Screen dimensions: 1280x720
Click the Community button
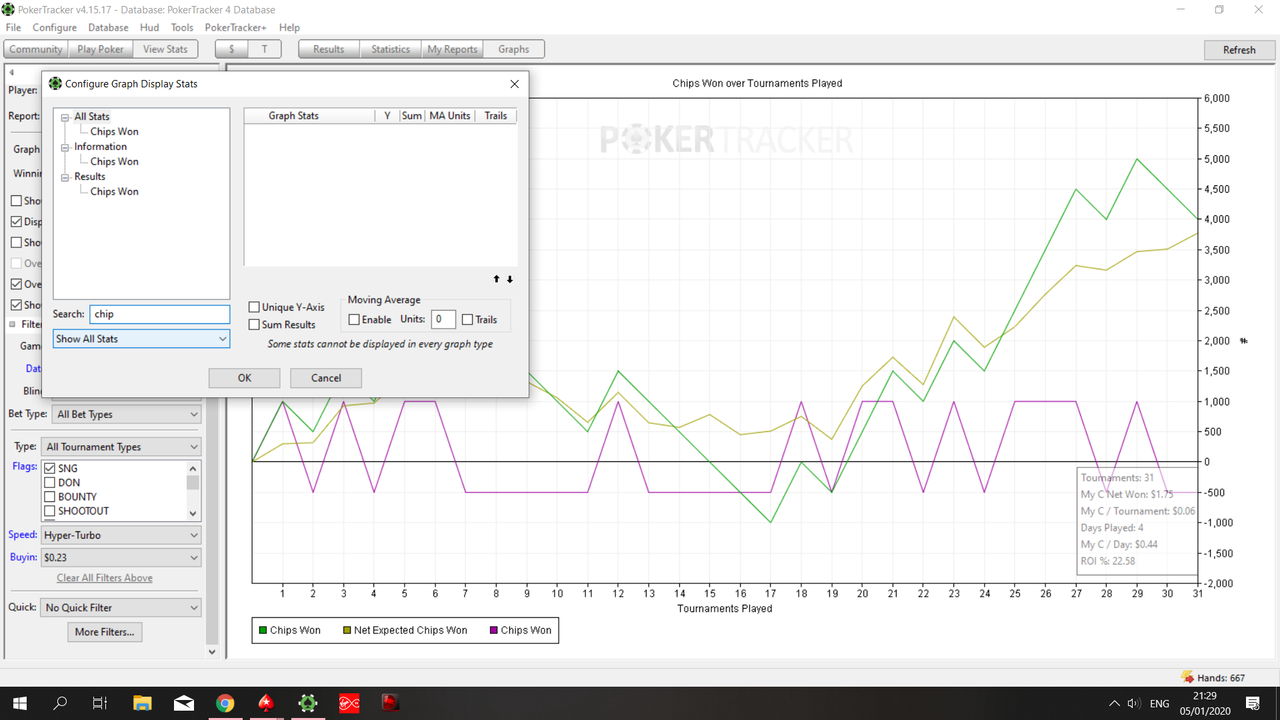(36, 49)
